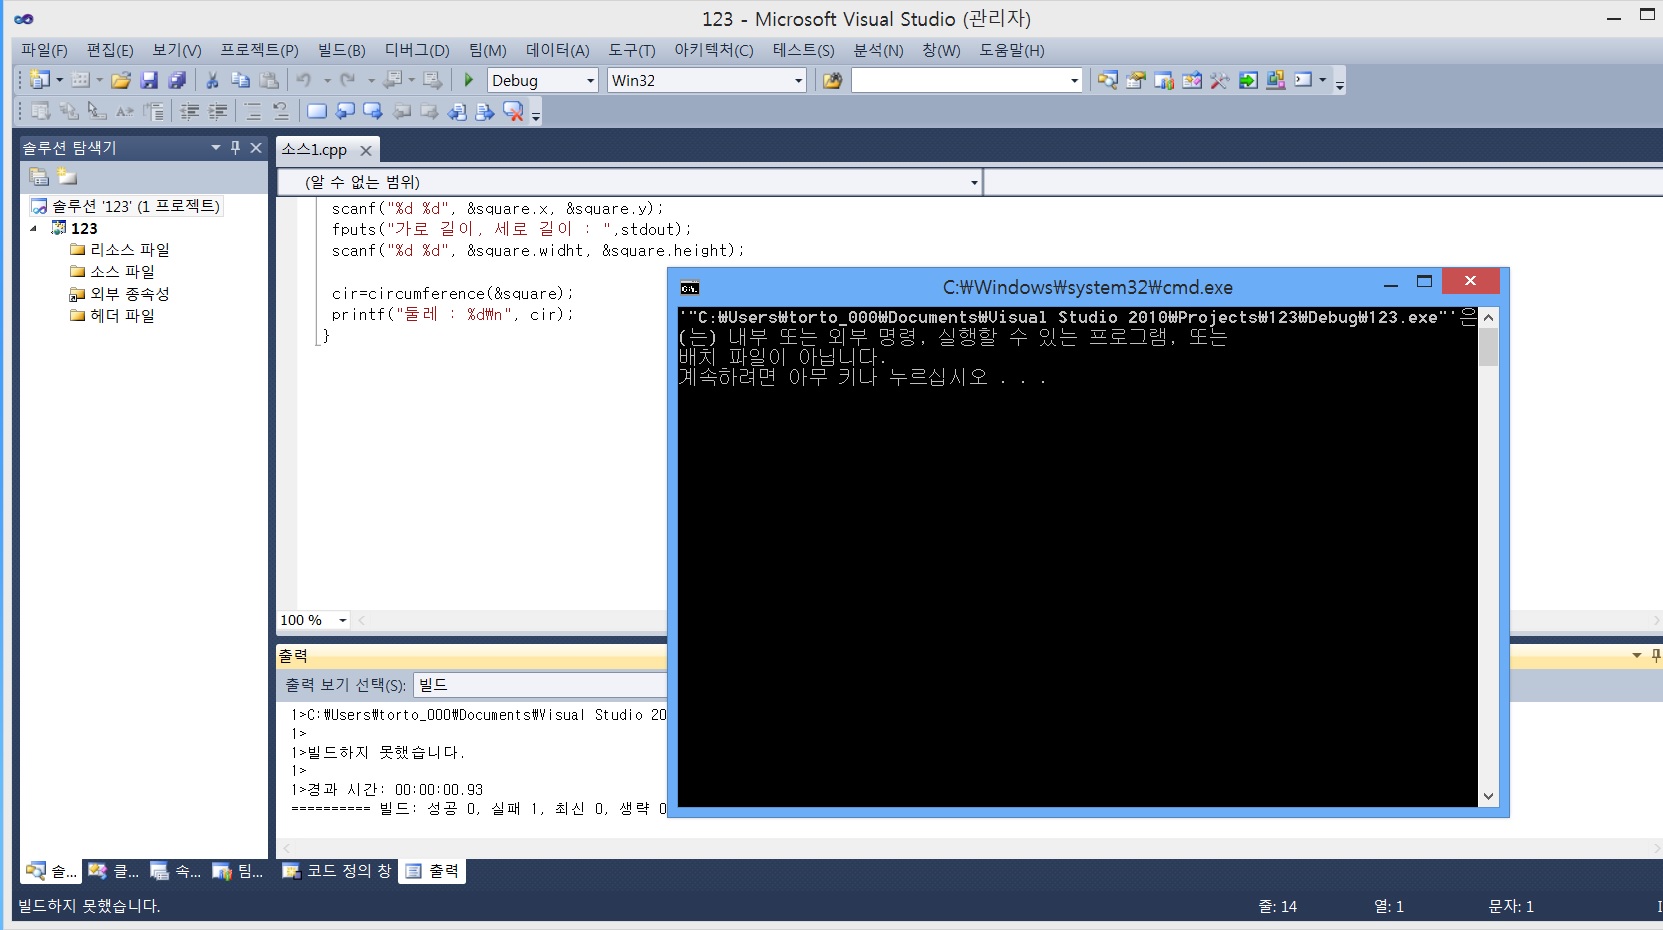This screenshot has height=930, width=1663.
Task: Switch to the Team Explorer (팀...) bottom tab
Action: tap(238, 871)
